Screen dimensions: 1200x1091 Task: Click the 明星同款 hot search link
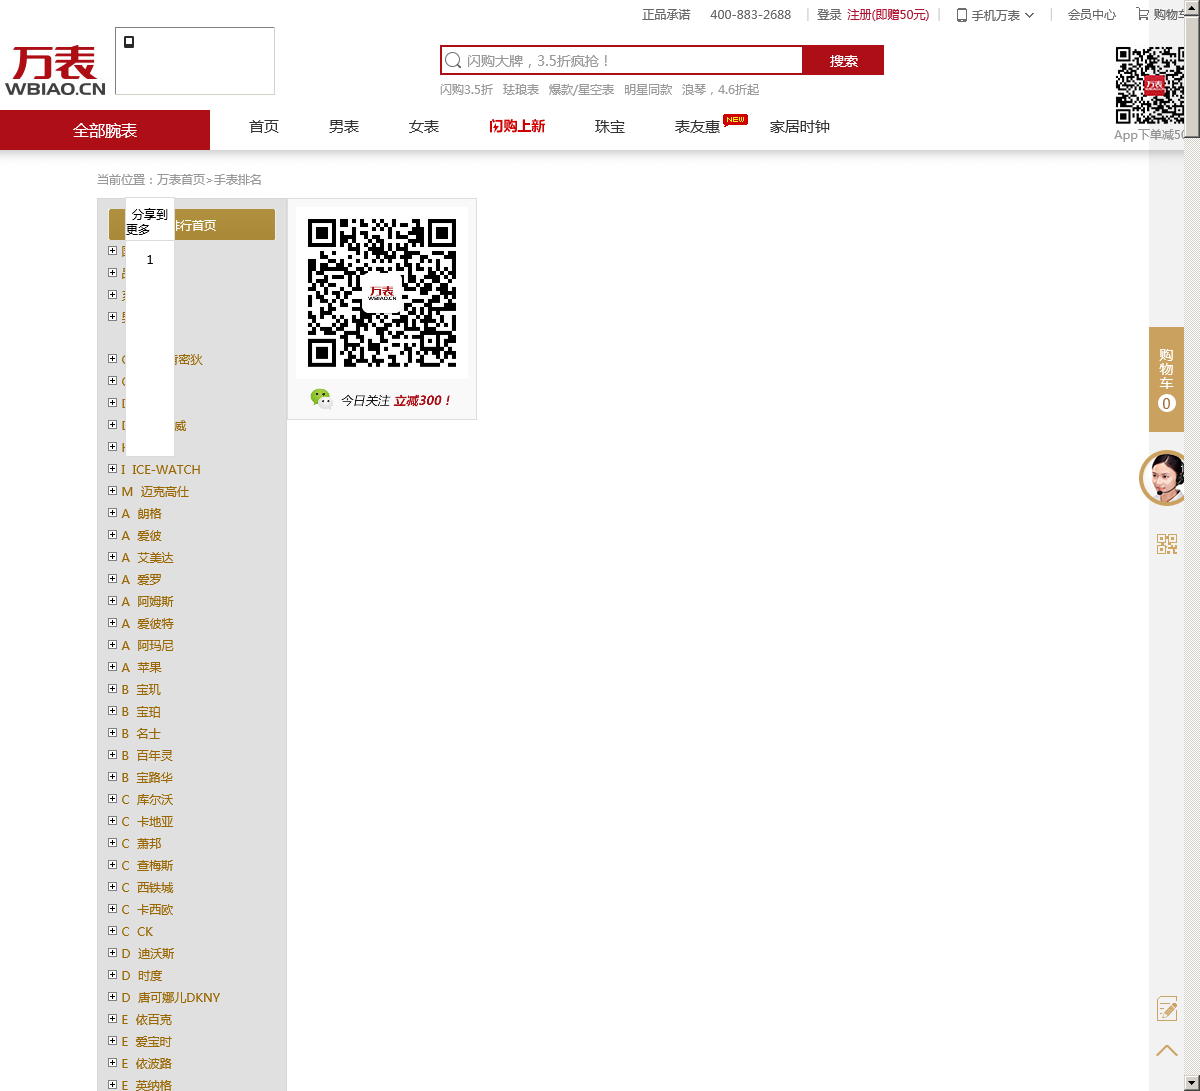648,89
